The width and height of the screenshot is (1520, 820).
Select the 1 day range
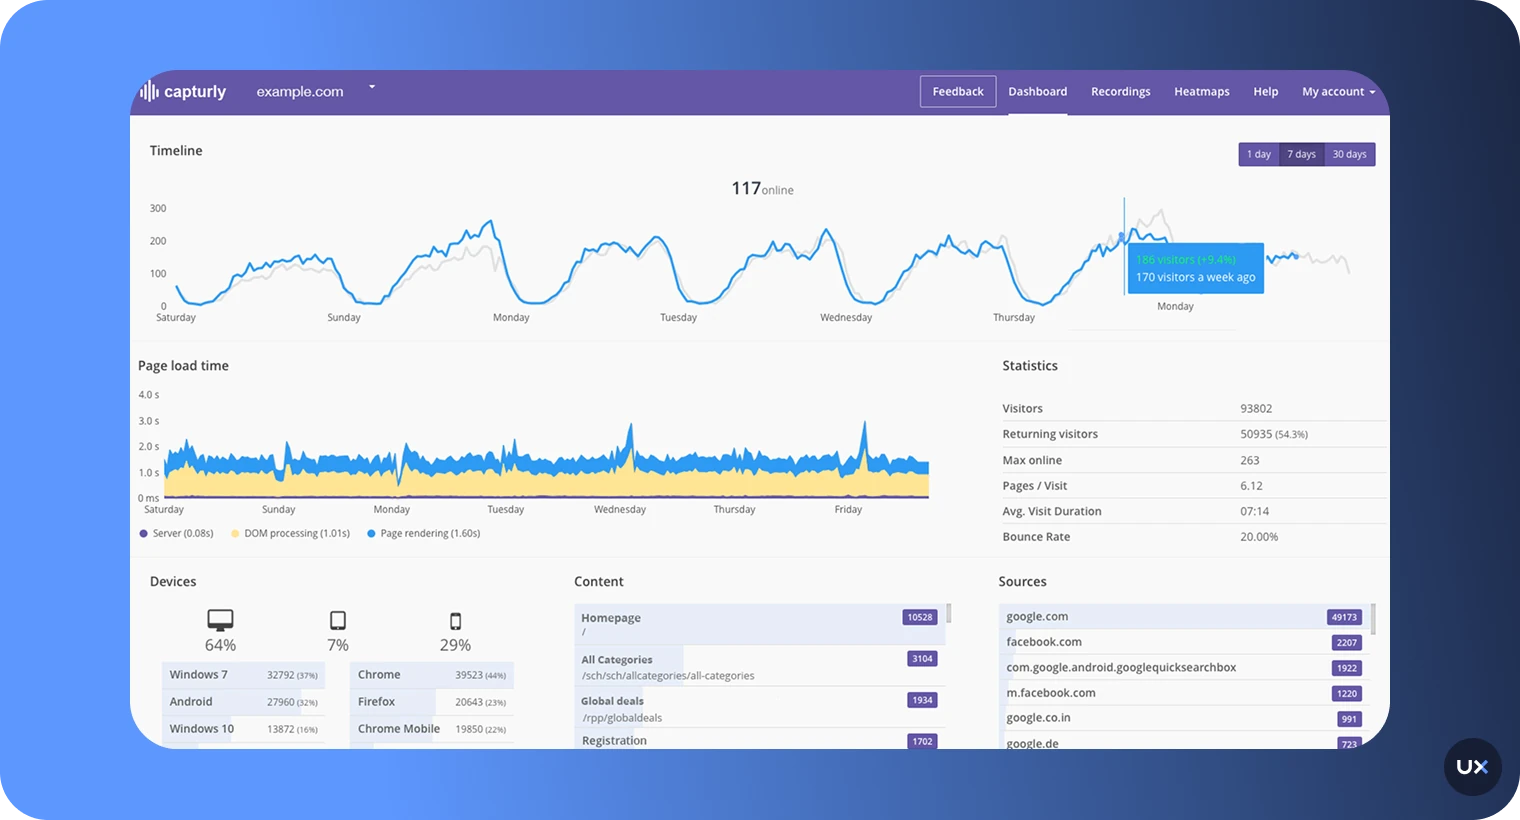(1259, 154)
